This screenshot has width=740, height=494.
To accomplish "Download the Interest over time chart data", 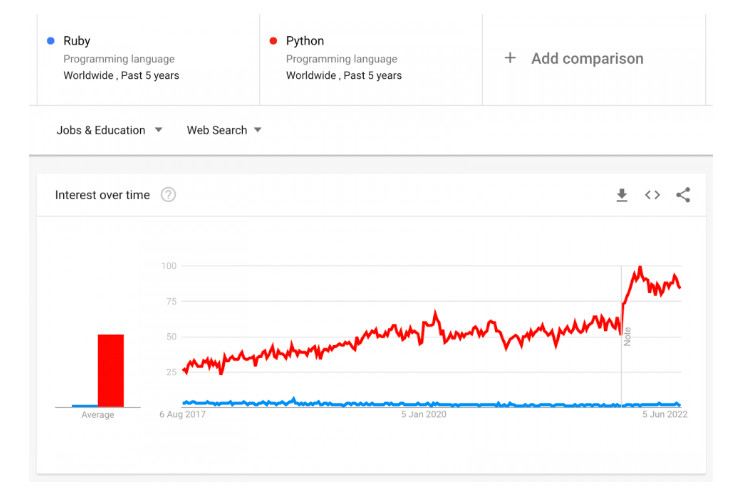I will pos(622,195).
